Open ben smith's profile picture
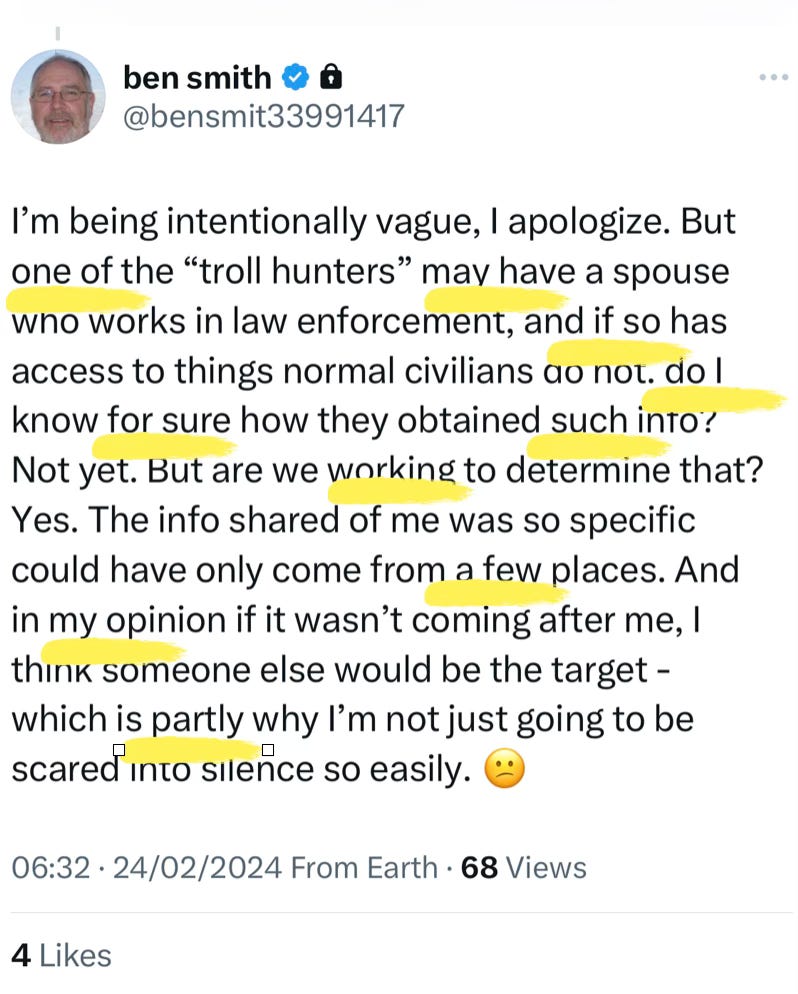 (58, 97)
